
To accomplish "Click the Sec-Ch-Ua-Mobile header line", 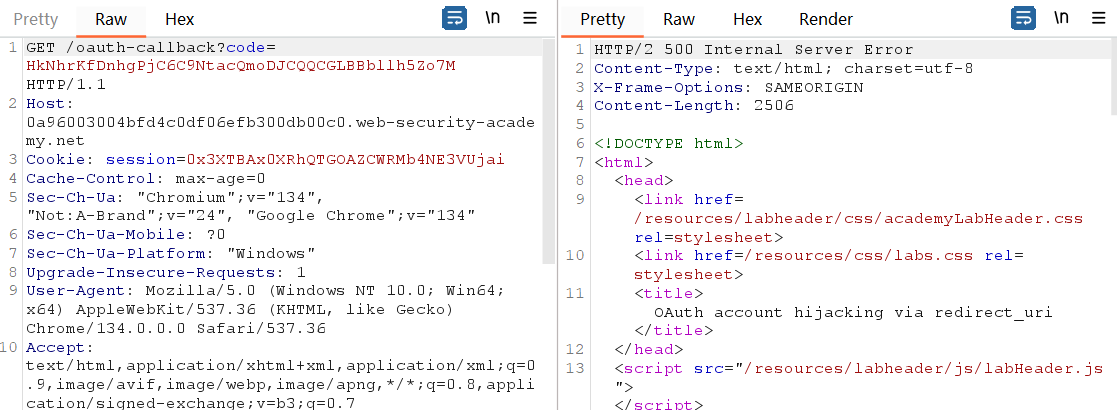I will (126, 233).
